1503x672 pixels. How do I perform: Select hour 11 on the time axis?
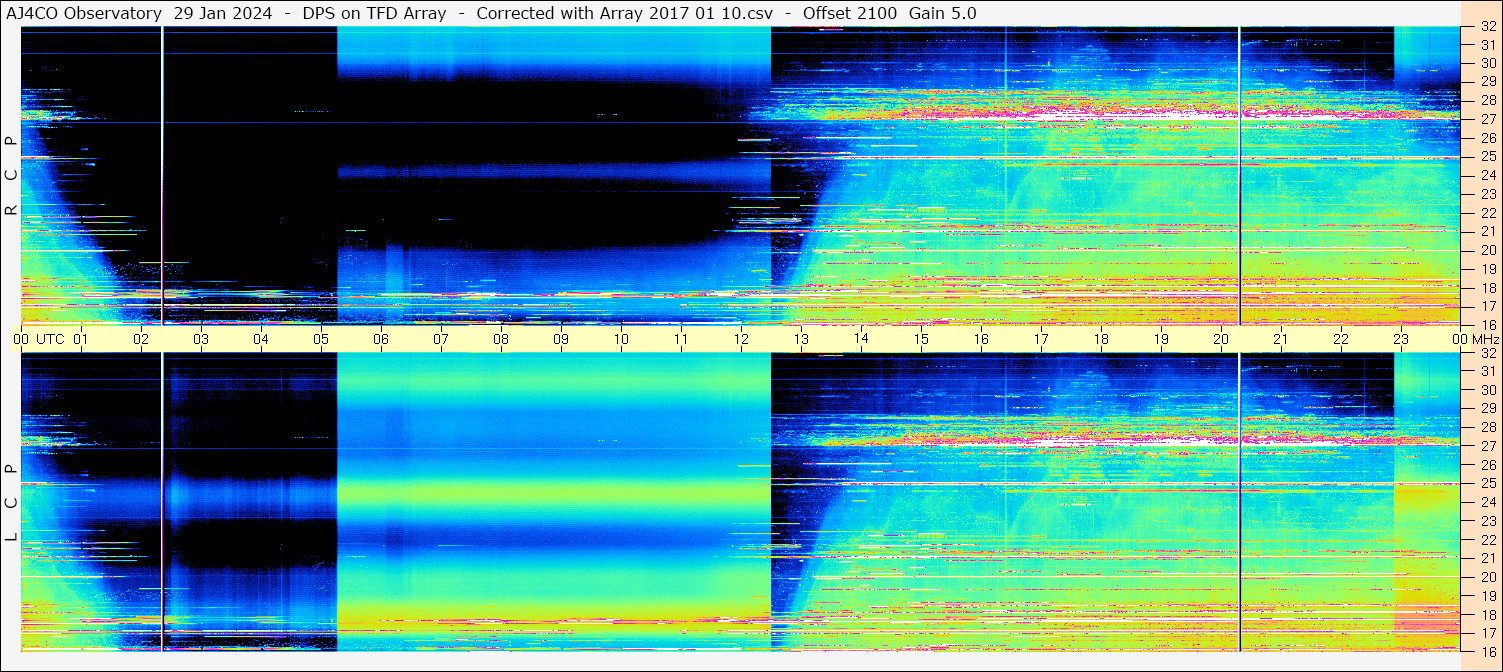[681, 339]
